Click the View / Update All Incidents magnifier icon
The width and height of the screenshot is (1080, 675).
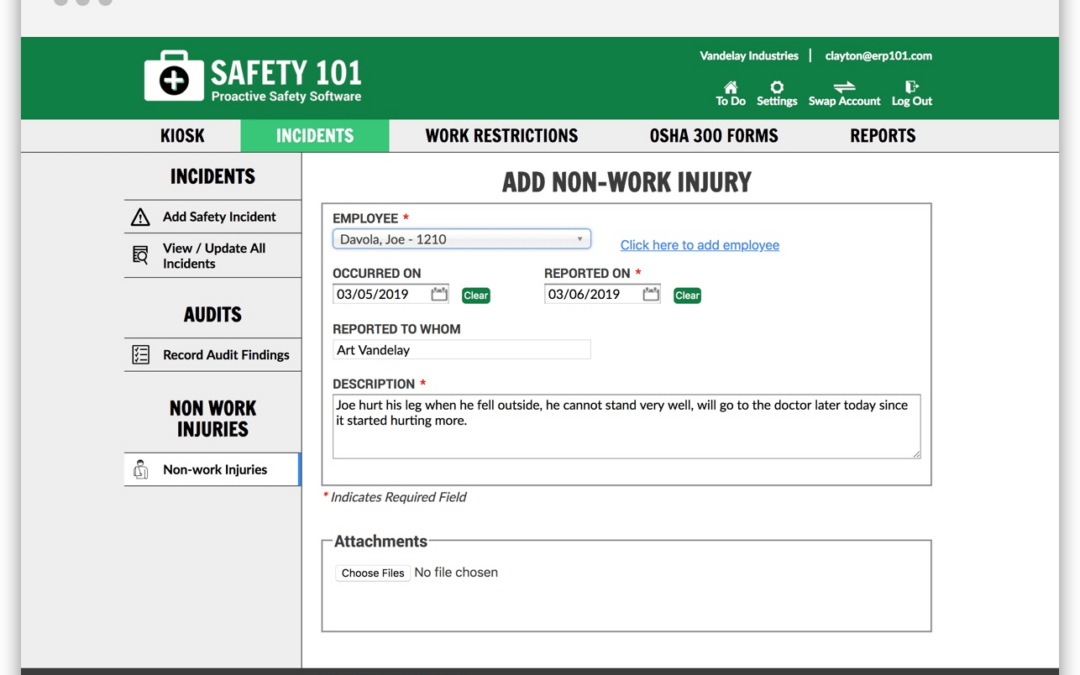tap(141, 256)
